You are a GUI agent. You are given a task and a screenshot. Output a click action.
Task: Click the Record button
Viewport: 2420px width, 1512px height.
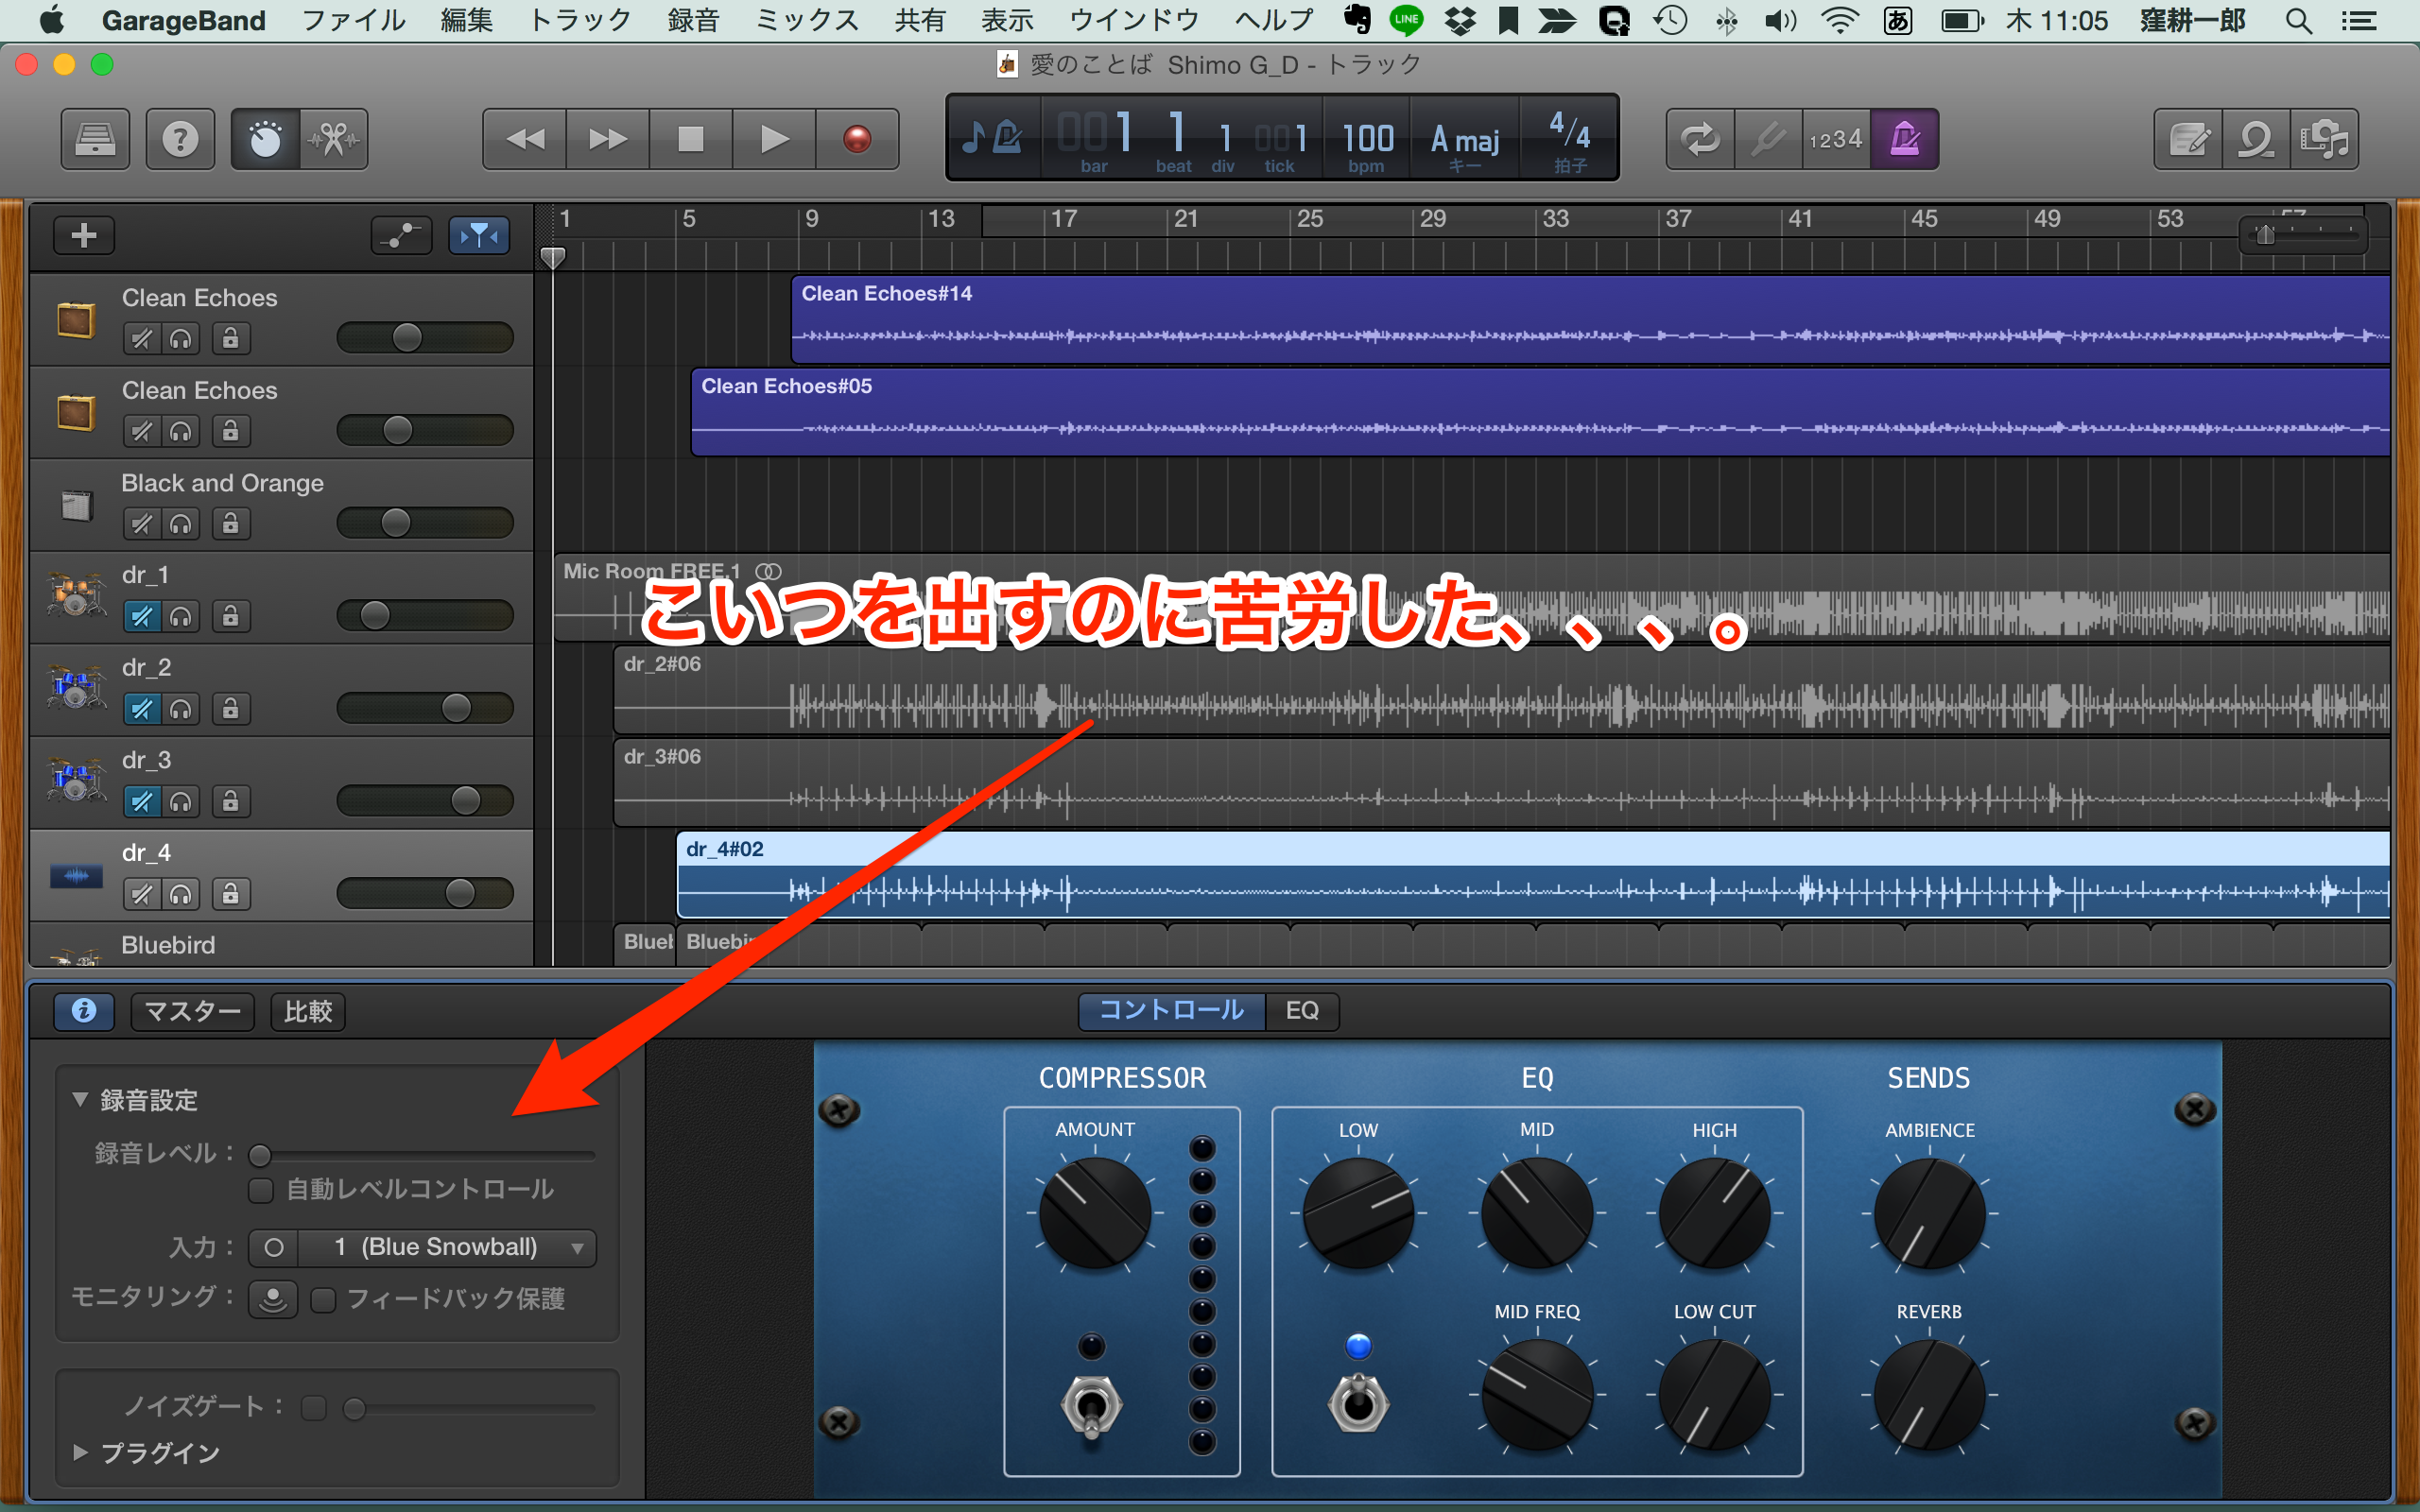[856, 139]
